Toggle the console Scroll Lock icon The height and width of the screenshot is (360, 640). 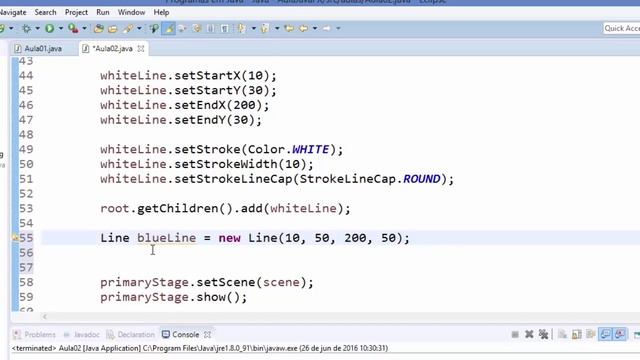point(577,335)
